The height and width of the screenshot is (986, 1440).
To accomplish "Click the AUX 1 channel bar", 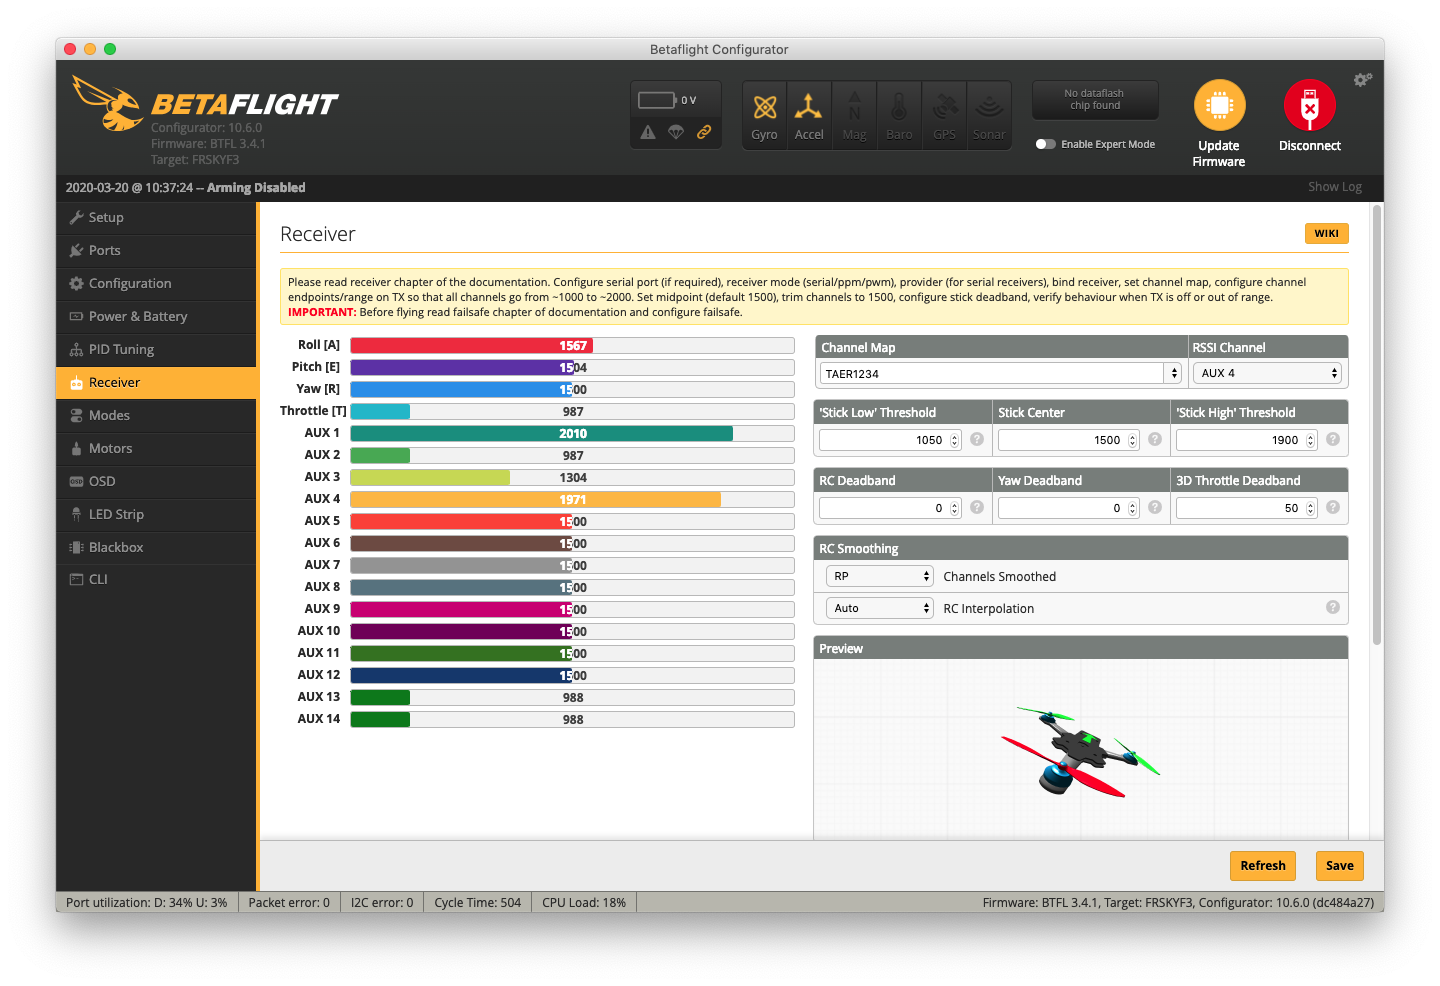I will point(572,433).
